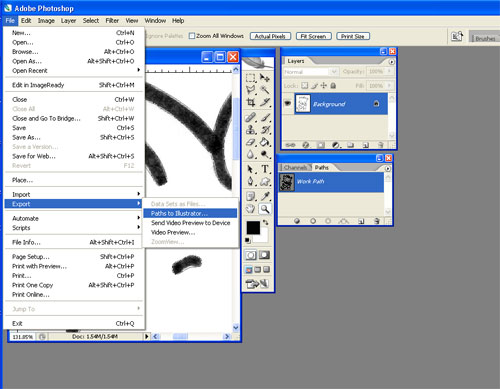The image size is (500, 389).
Task: Delete current path using trash icon
Action: click(377, 221)
